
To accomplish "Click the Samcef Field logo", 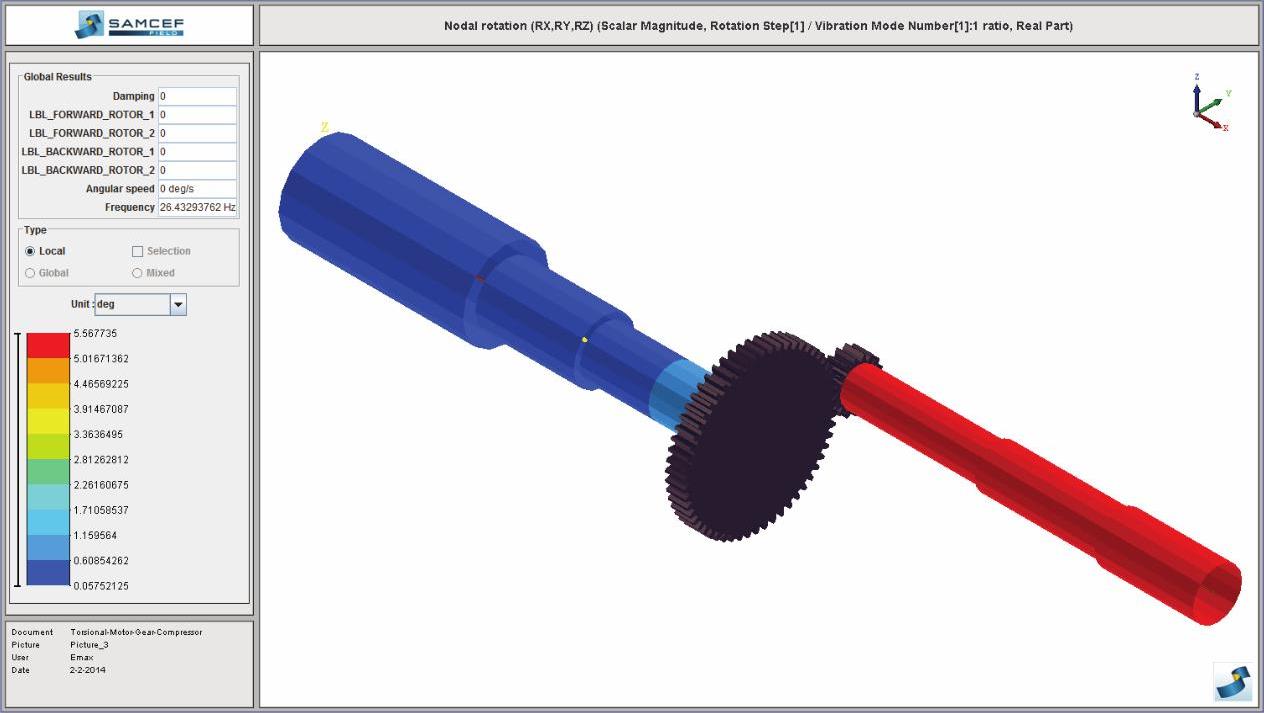I will pyautogui.click(x=129, y=25).
